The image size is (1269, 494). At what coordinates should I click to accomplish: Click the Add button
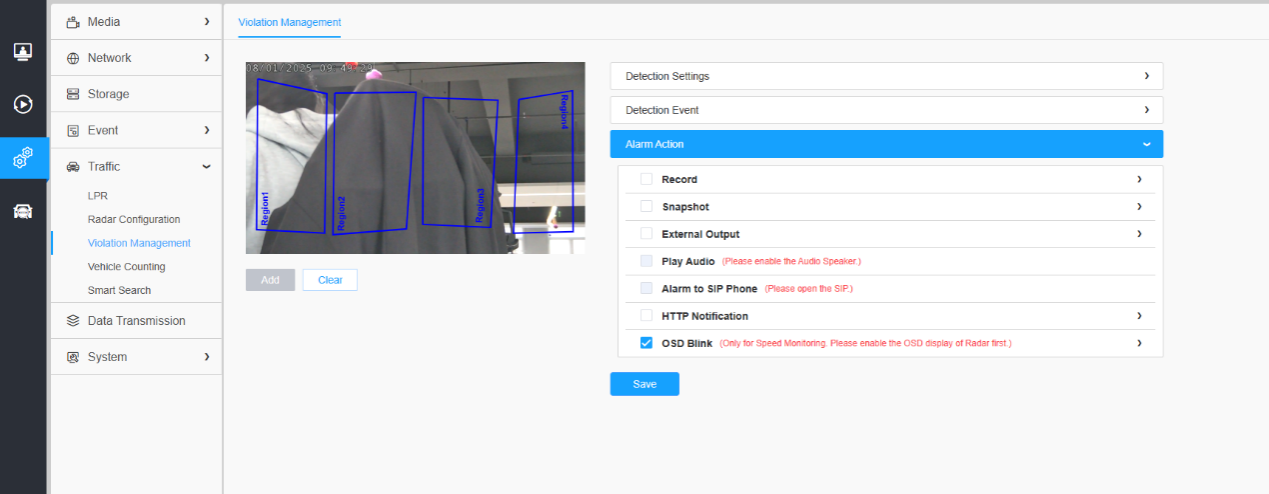click(x=270, y=280)
